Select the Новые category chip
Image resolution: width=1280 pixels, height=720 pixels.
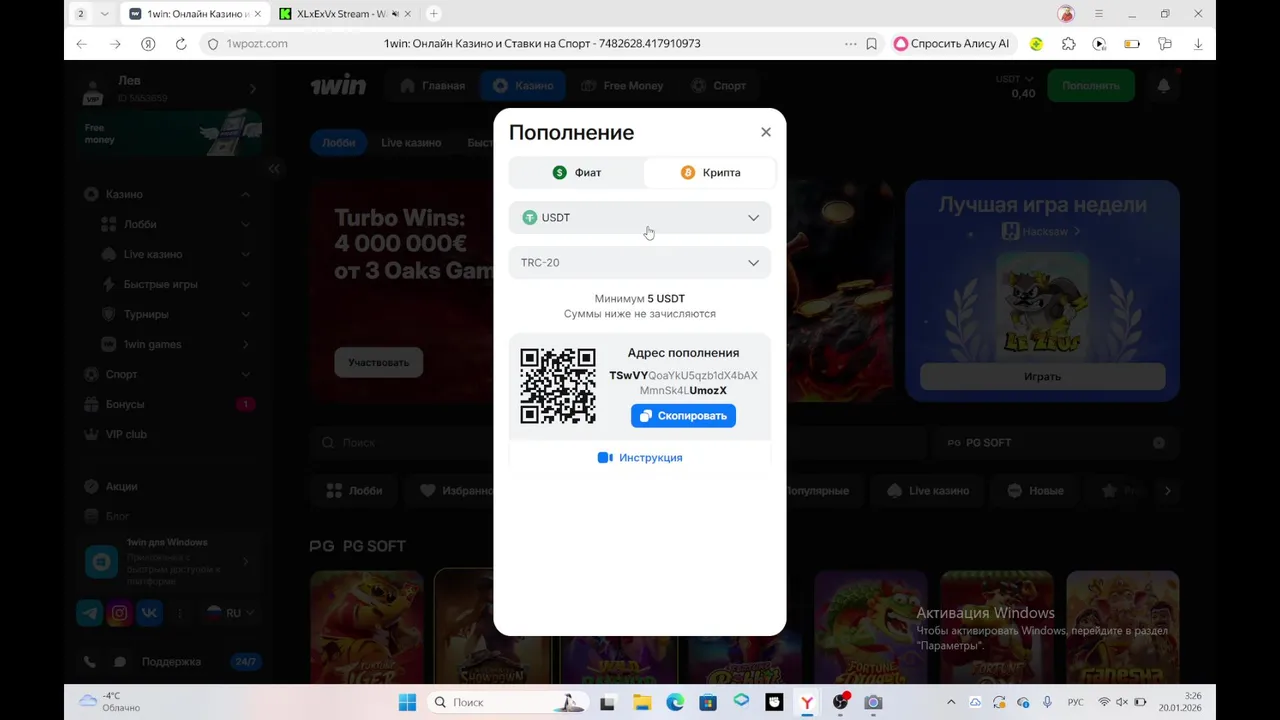click(x=1036, y=491)
